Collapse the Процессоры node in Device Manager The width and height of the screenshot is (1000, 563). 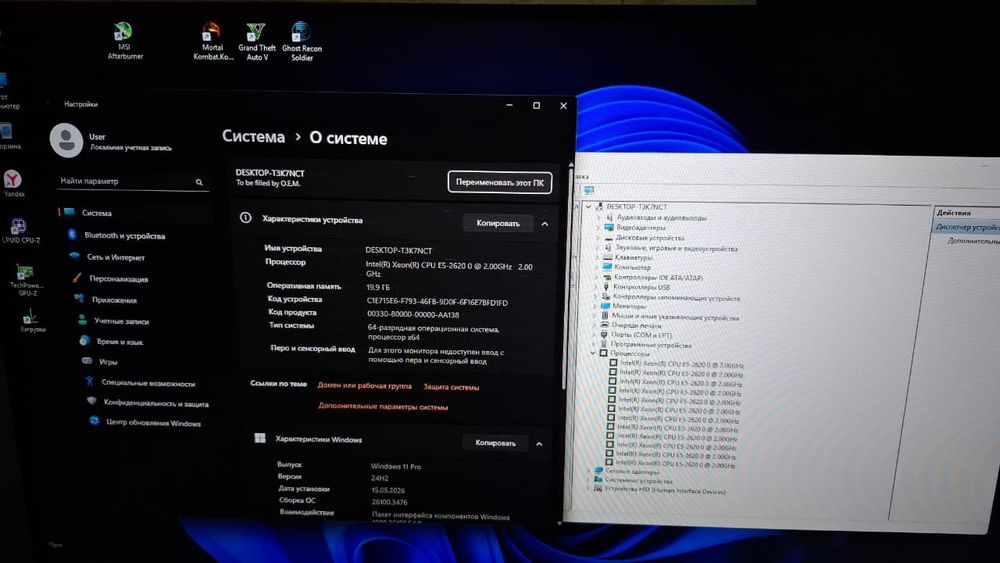point(593,353)
